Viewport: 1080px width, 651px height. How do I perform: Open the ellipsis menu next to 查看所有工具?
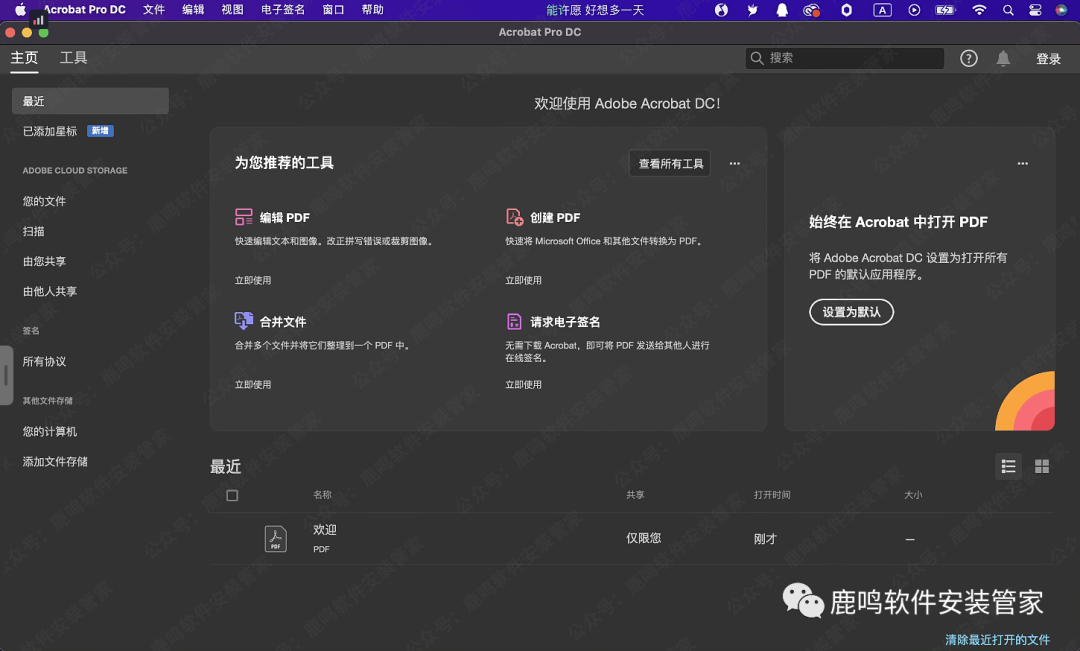(x=735, y=163)
